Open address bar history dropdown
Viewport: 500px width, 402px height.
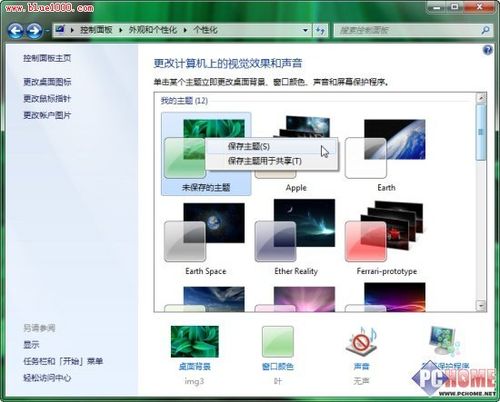[305, 30]
